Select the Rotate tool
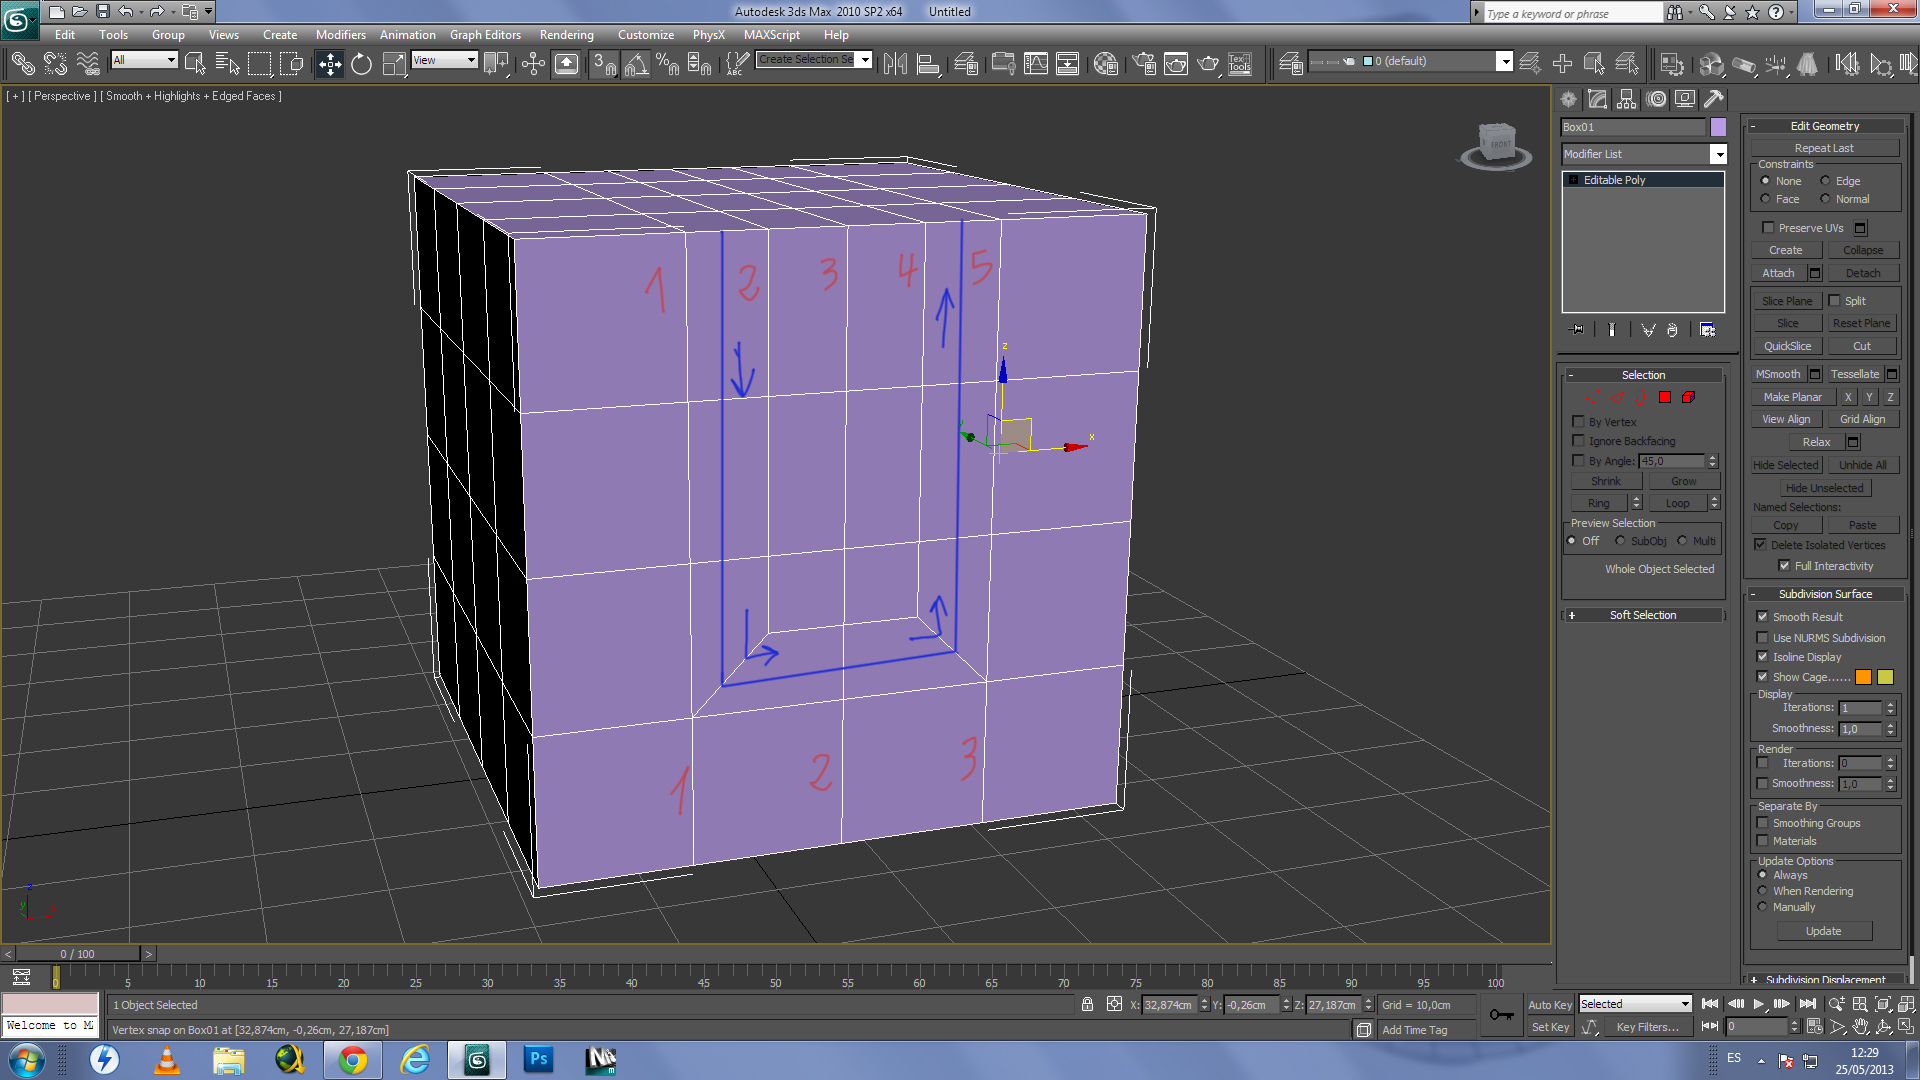Screen dimensions: 1920x1080 point(361,64)
